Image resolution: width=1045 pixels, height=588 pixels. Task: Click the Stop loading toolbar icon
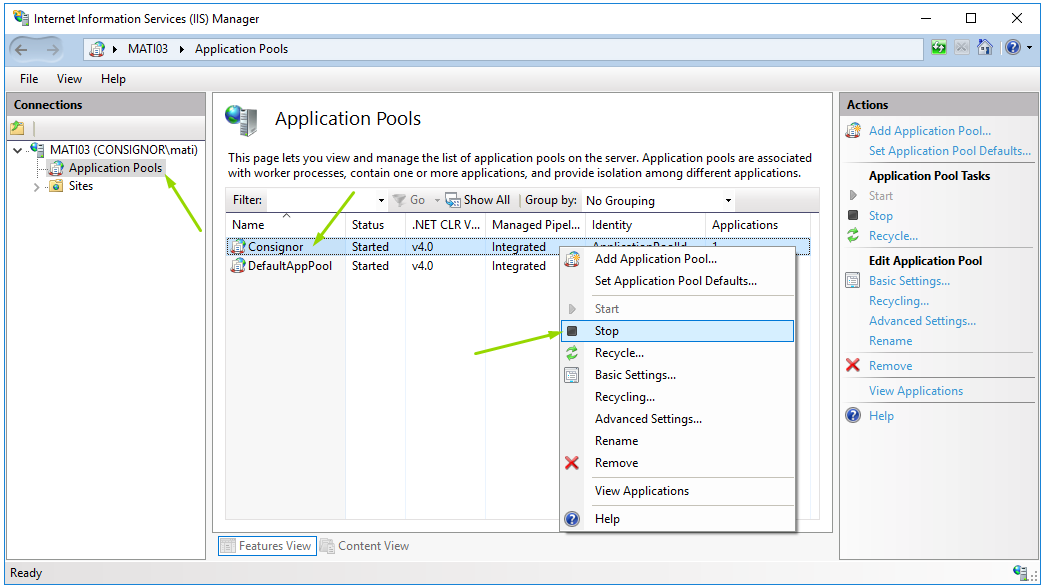(x=961, y=47)
